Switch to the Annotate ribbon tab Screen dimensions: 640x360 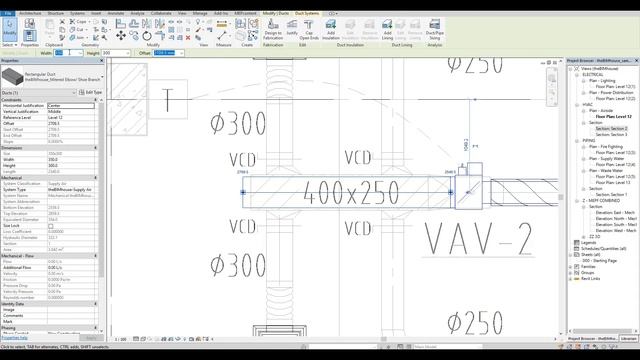pyautogui.click(x=116, y=13)
